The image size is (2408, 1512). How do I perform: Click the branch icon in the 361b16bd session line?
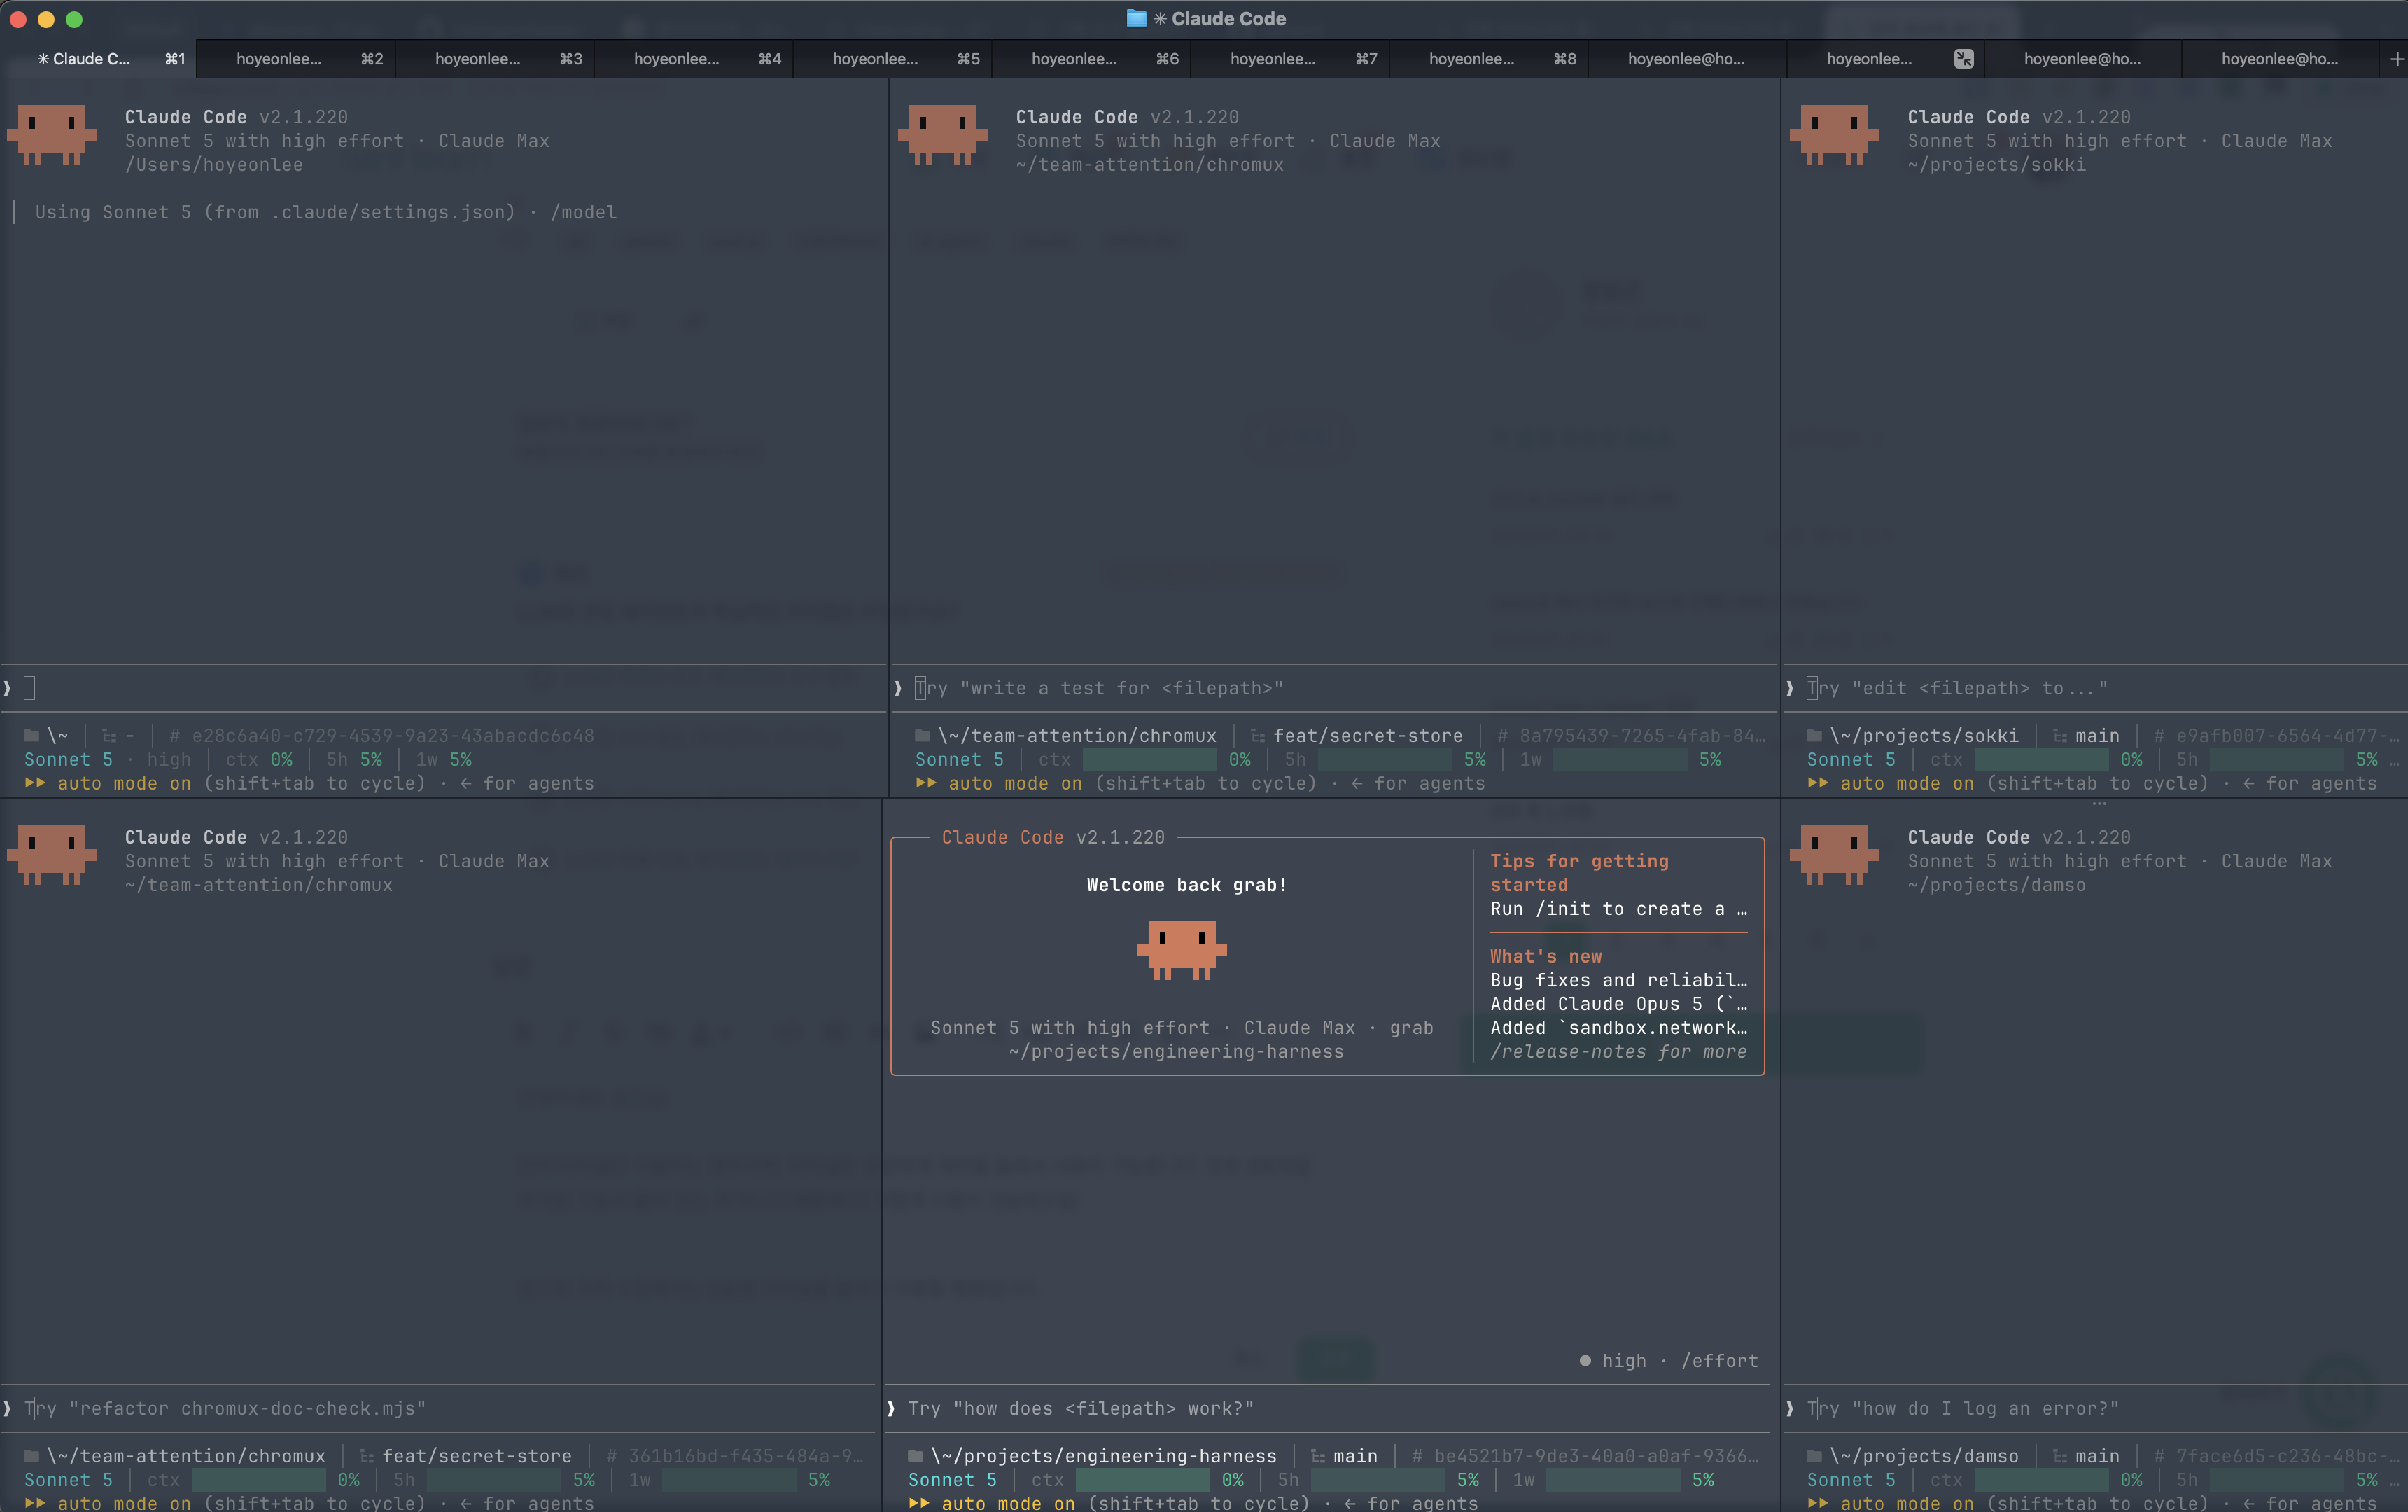367,1456
